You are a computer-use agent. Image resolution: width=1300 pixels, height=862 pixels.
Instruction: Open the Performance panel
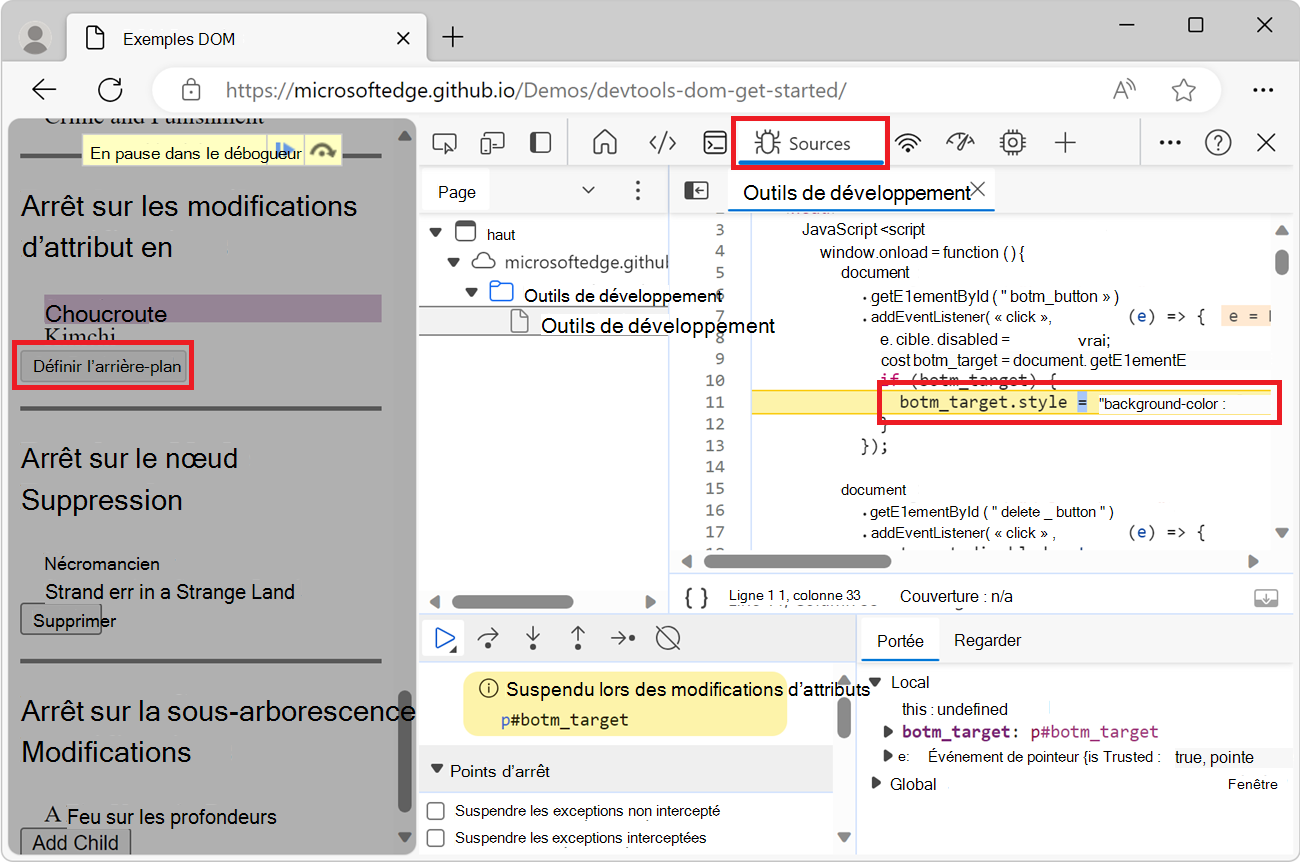(960, 142)
